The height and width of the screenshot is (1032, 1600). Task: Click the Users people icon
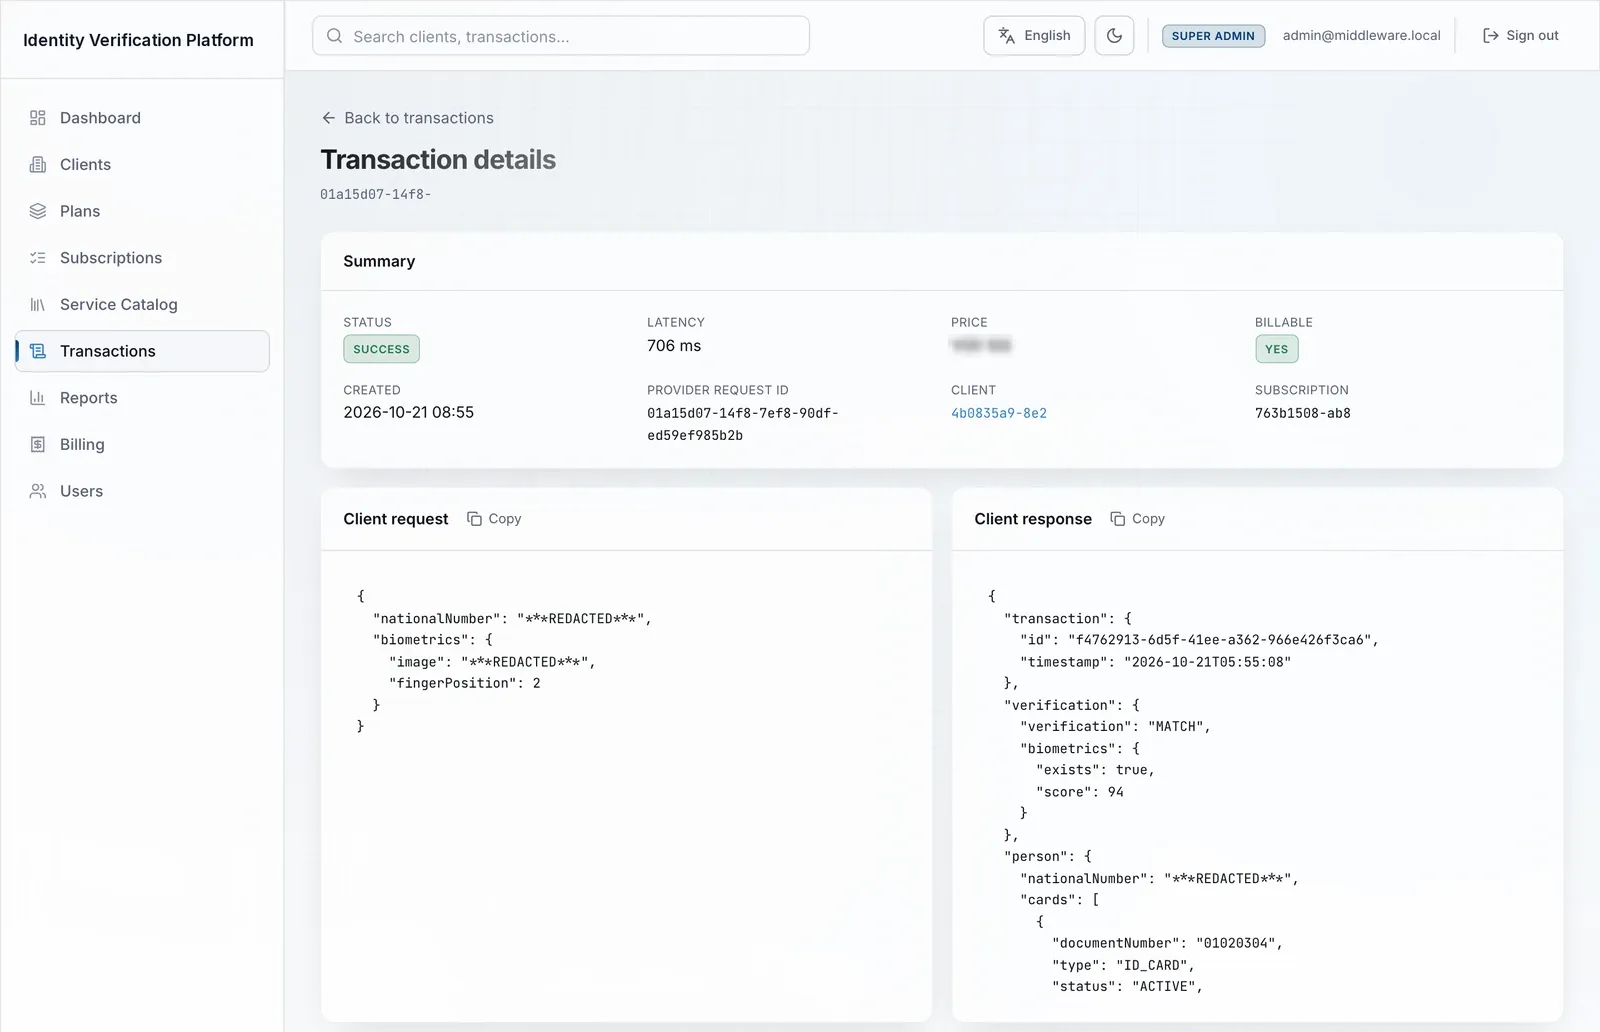tap(38, 491)
